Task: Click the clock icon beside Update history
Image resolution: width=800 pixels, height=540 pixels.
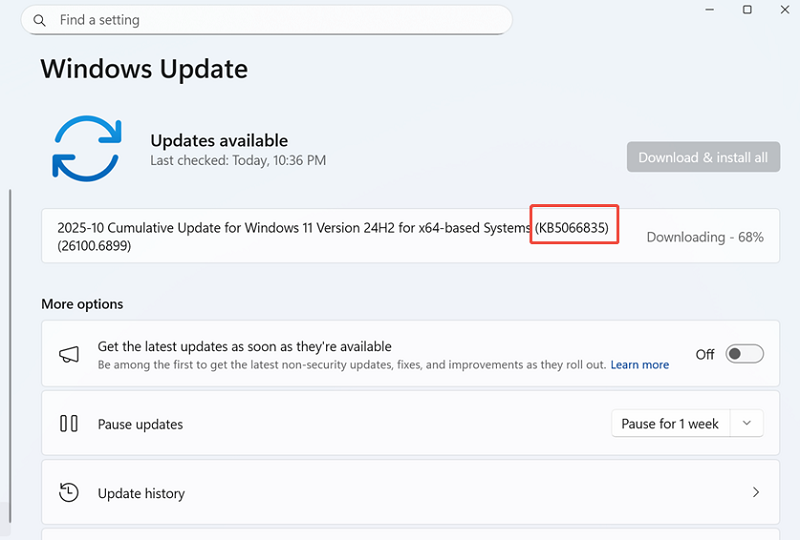Action: click(x=69, y=493)
